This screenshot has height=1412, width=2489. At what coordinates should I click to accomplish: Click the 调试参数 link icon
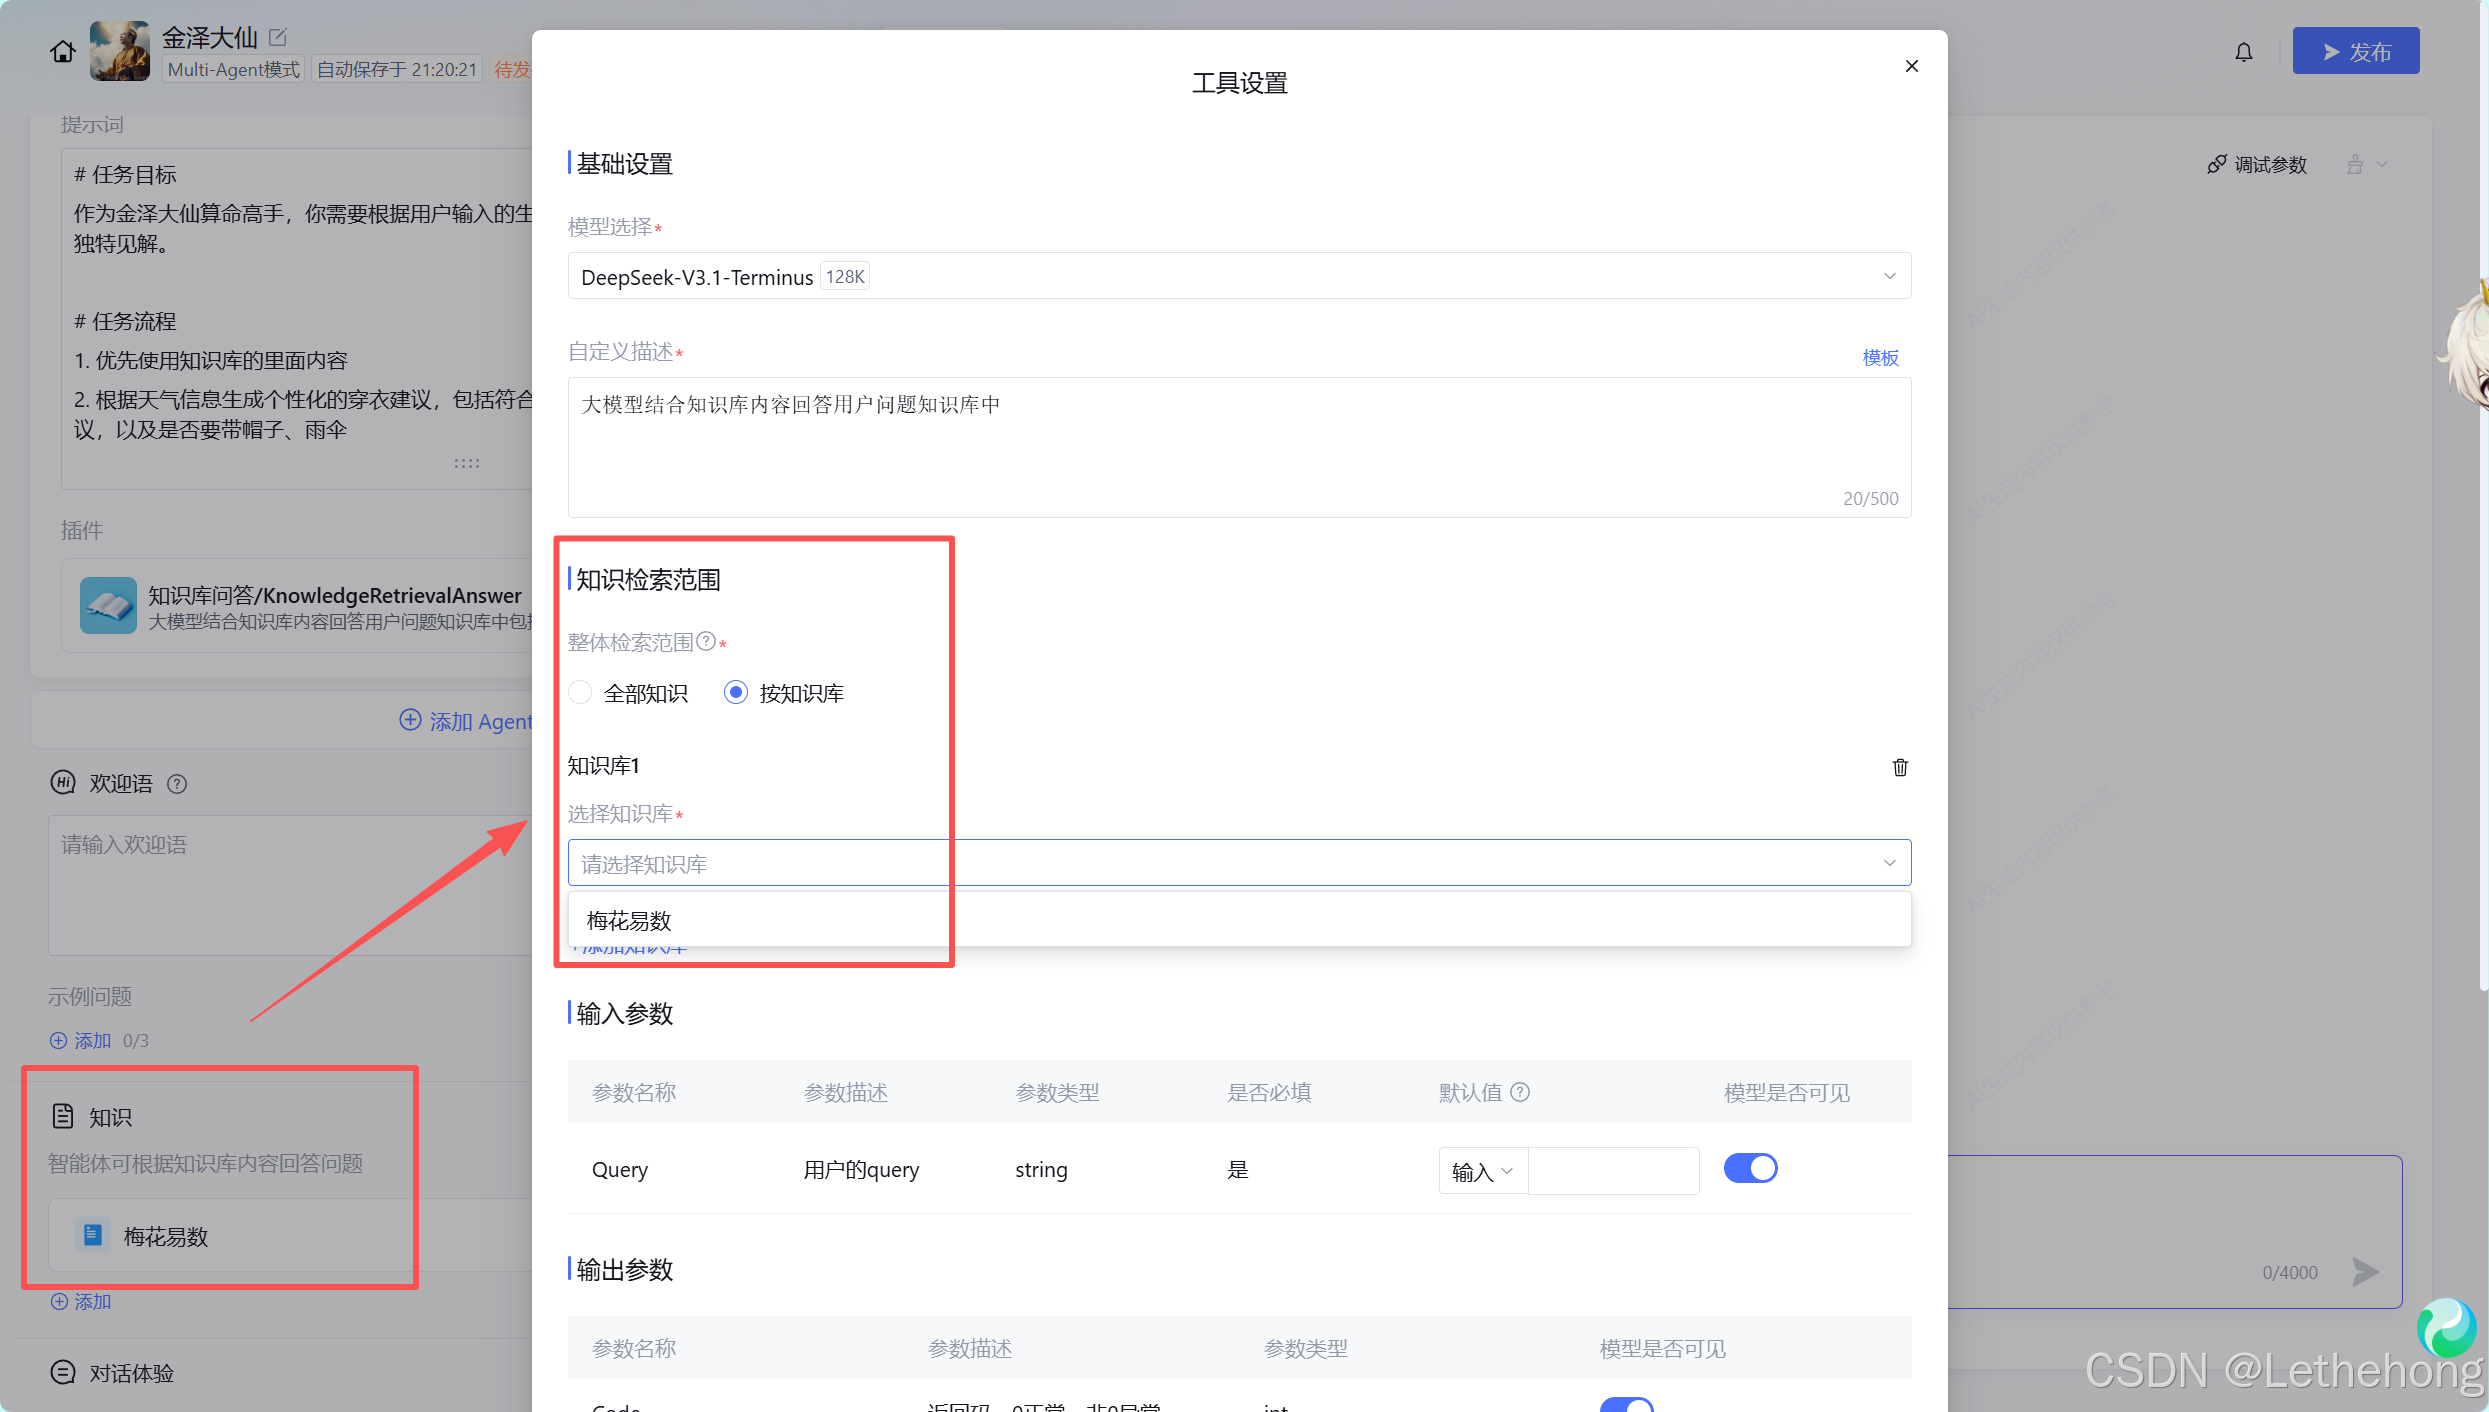[x=2217, y=164]
